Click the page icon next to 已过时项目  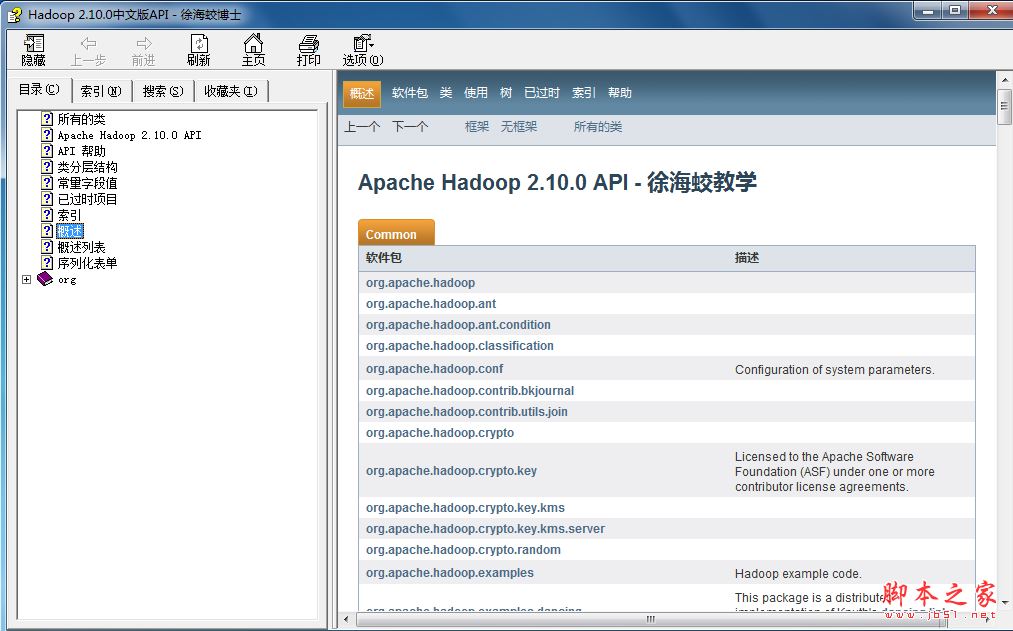(47, 199)
